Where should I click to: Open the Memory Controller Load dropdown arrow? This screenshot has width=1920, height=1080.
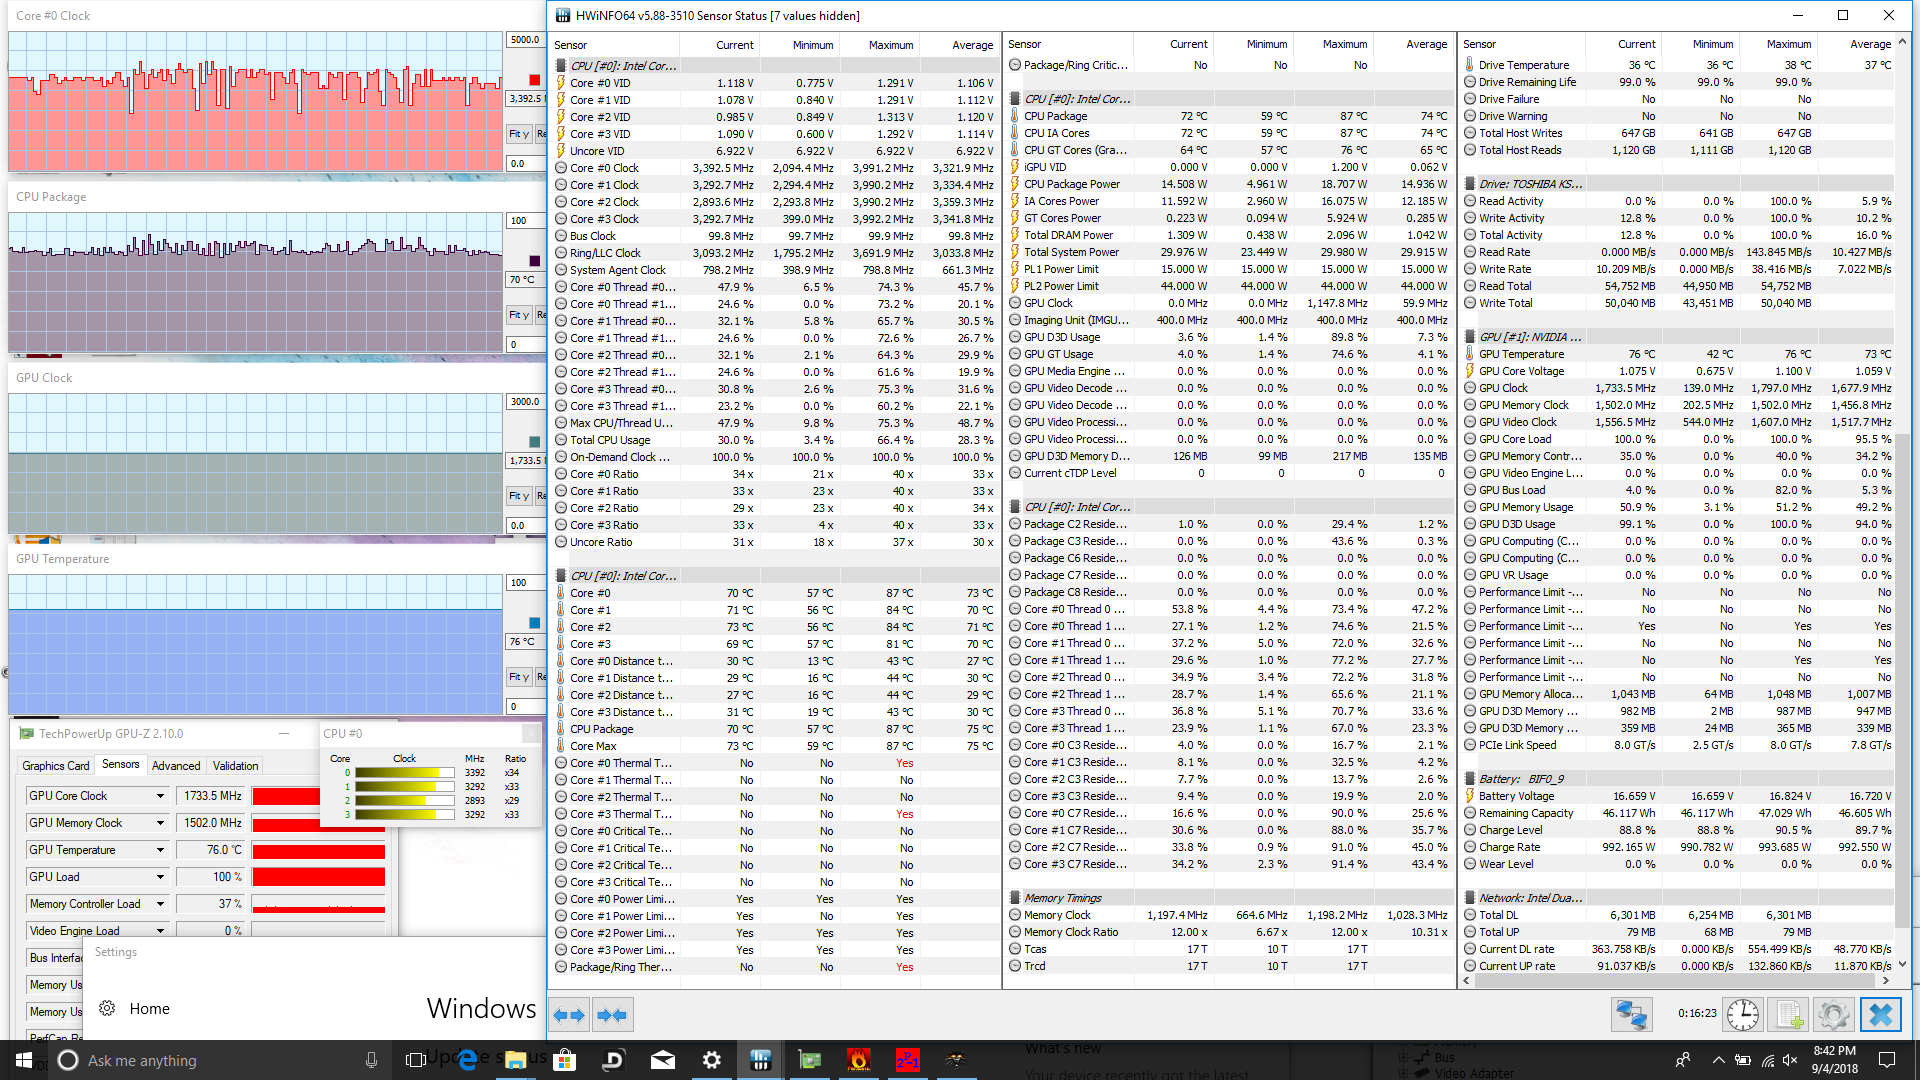[x=160, y=904]
